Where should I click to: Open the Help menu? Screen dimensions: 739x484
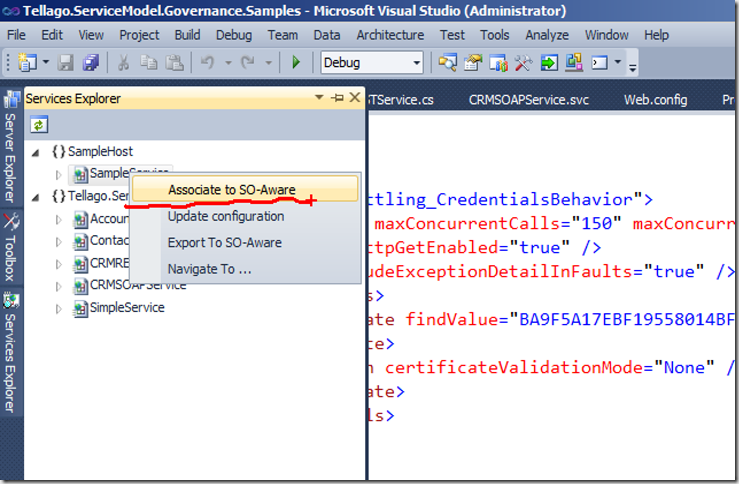click(657, 35)
